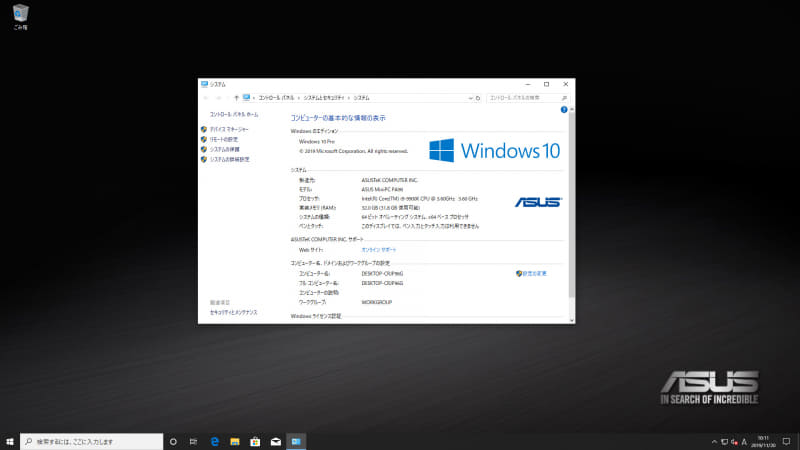Open セキュリティとメンテナンス link

click(x=234, y=312)
